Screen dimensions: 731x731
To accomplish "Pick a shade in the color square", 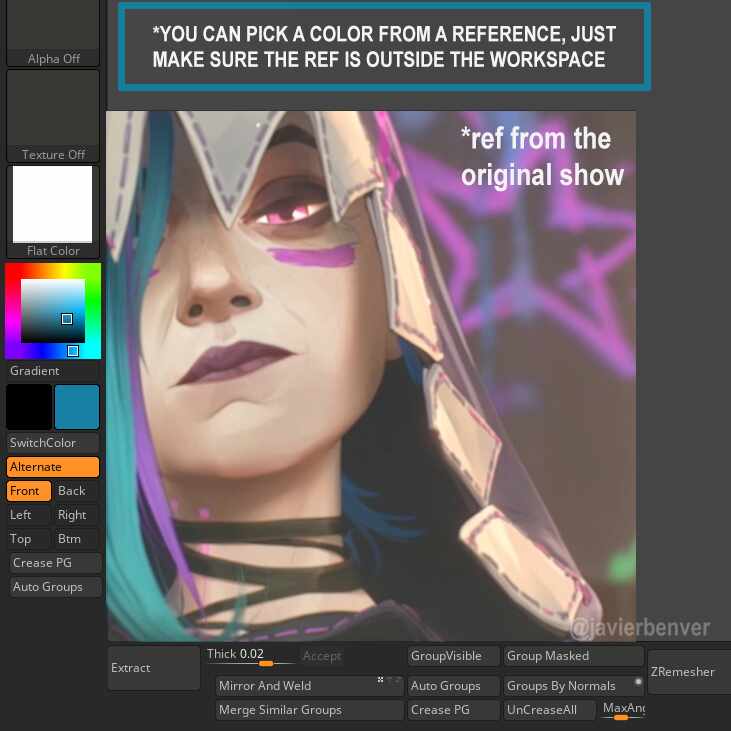I will (x=53, y=310).
